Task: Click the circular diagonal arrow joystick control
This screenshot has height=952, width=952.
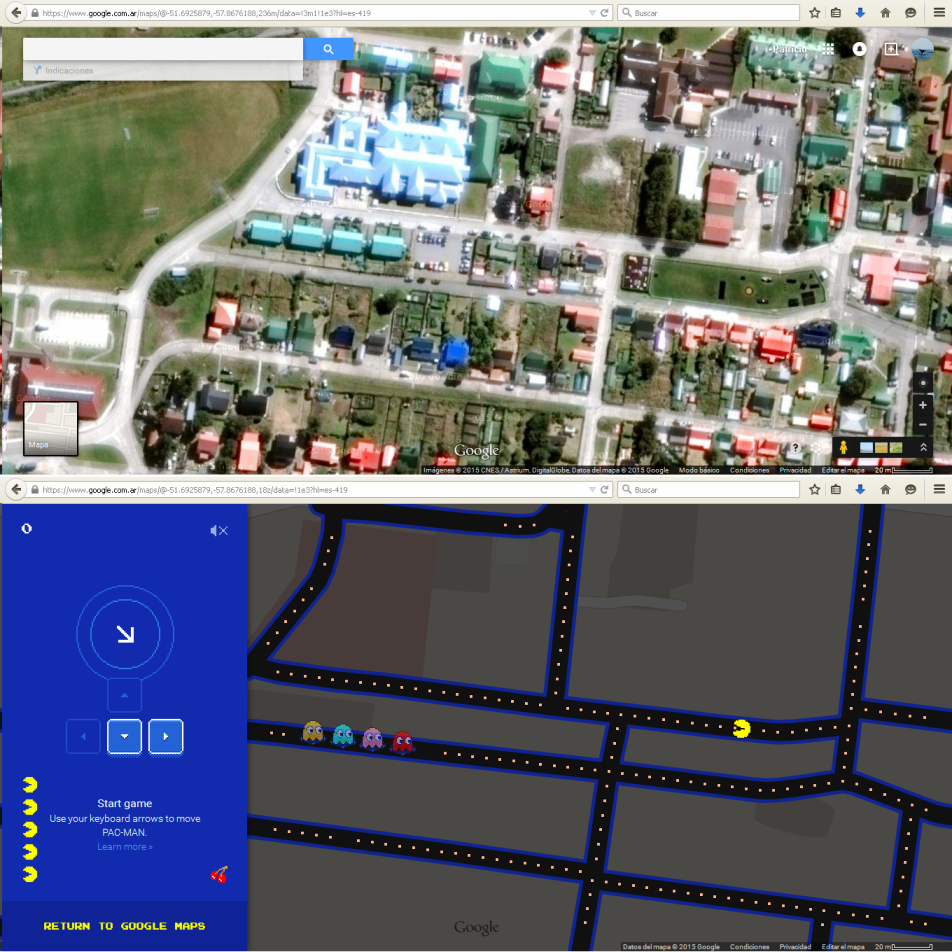Action: 125,634
